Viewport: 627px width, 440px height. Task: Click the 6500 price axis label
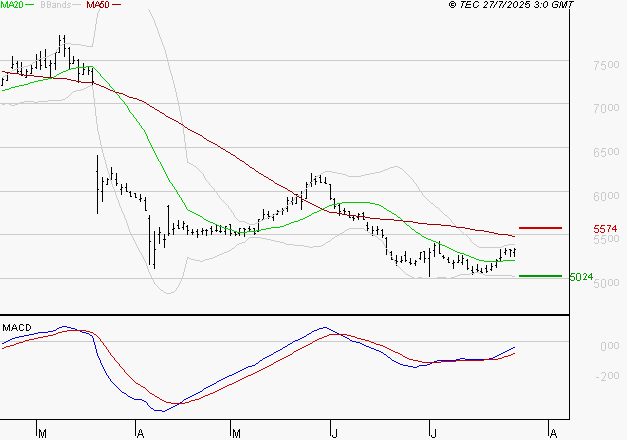point(606,152)
